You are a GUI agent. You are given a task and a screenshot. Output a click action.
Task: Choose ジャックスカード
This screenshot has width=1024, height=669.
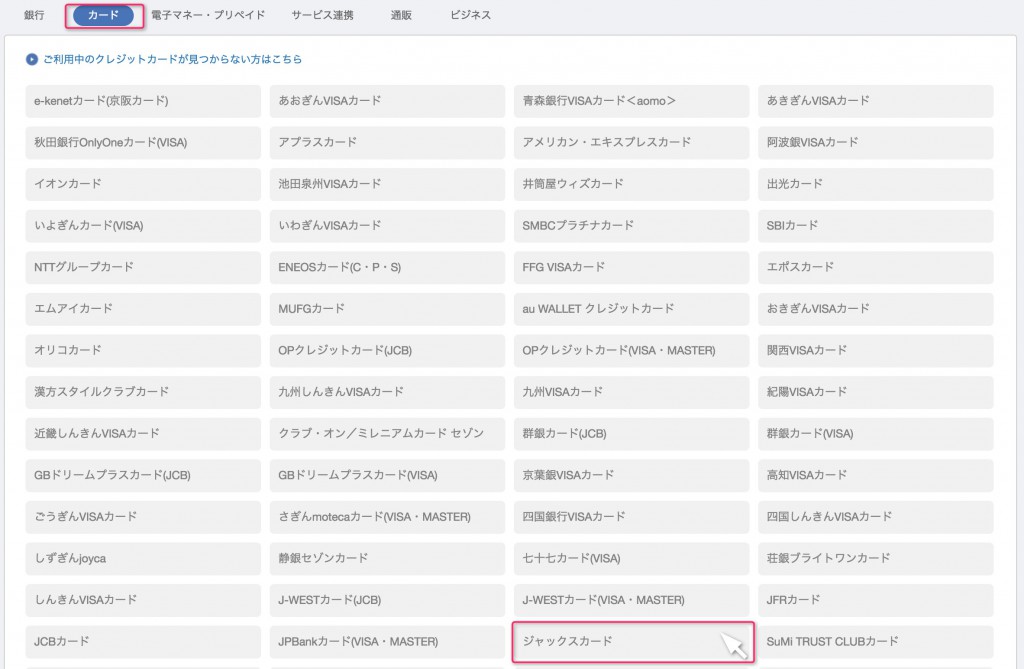[632, 642]
